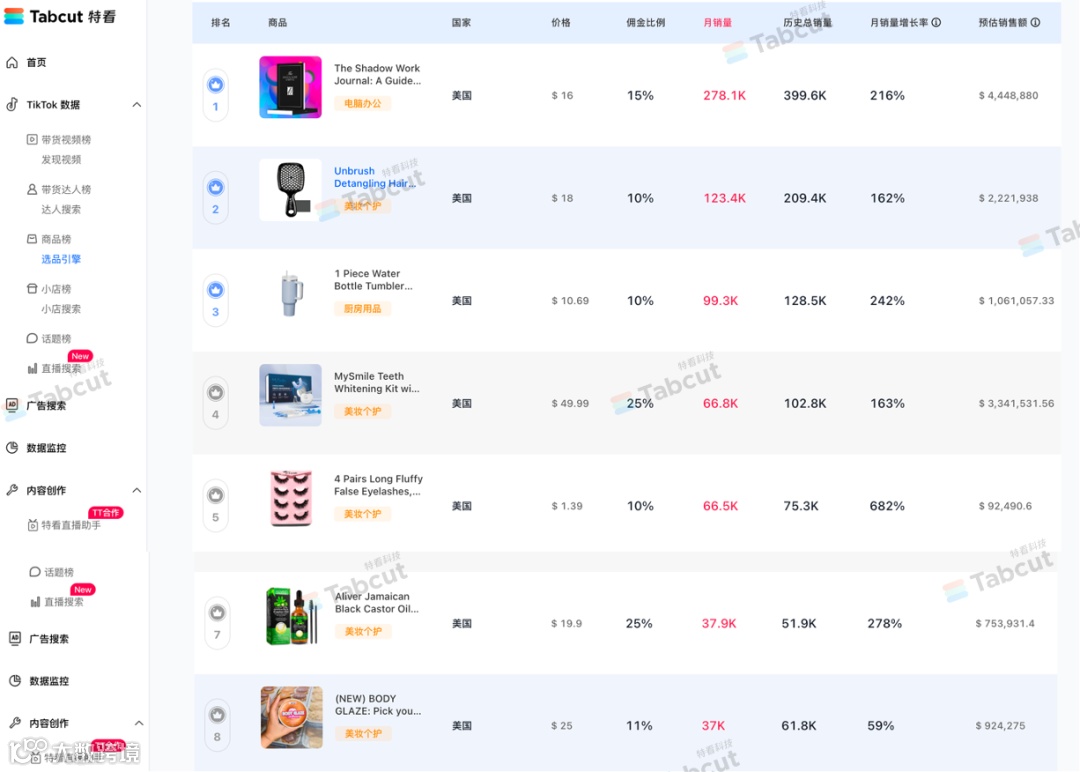Go to 达人搜索 in the sidebar
This screenshot has width=1080, height=772.
[x=61, y=210]
